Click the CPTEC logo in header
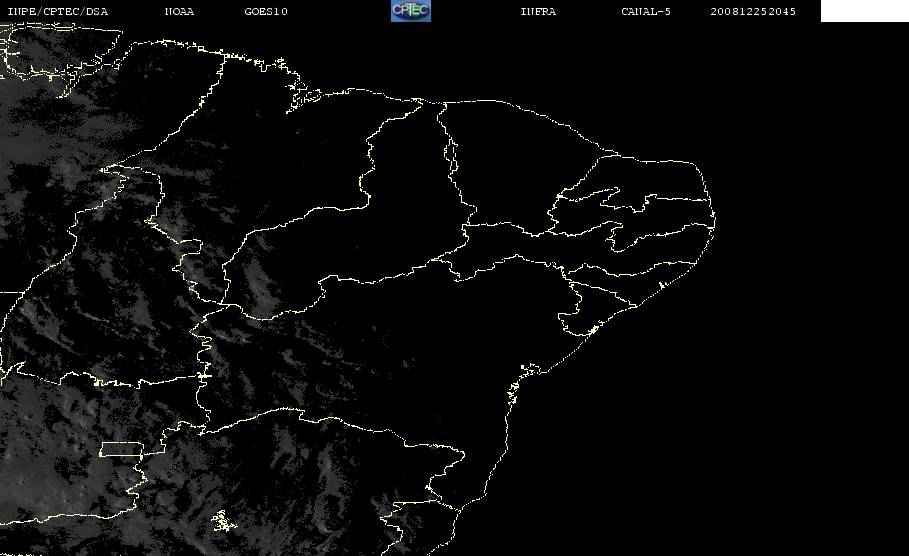This screenshot has height=556, width=909. (x=411, y=10)
